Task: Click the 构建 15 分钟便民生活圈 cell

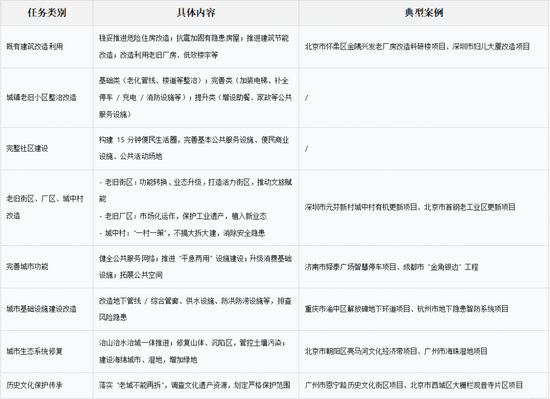Action: pos(196,148)
